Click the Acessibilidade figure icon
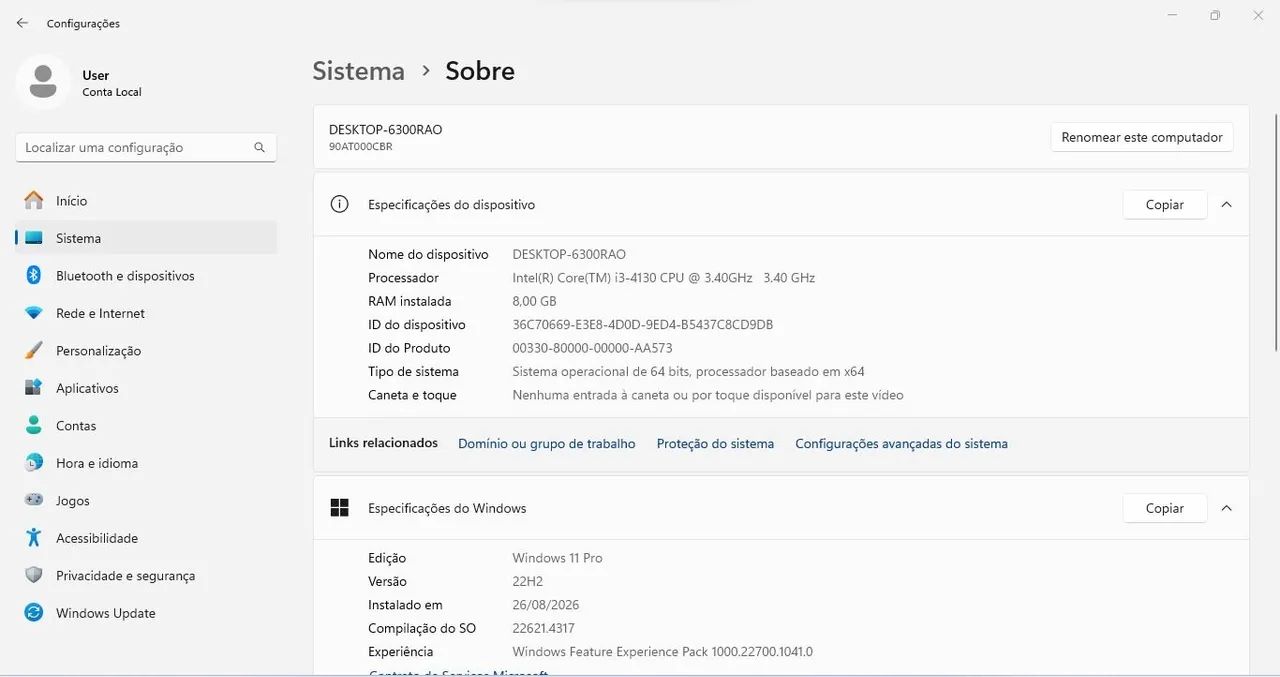The width and height of the screenshot is (1280, 677). point(34,538)
